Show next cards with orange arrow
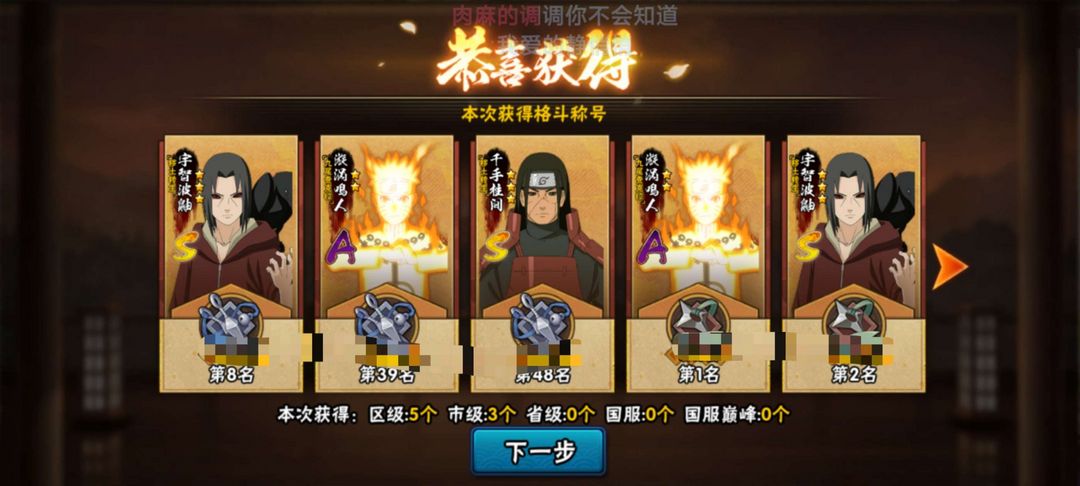1080x486 pixels. click(x=950, y=266)
